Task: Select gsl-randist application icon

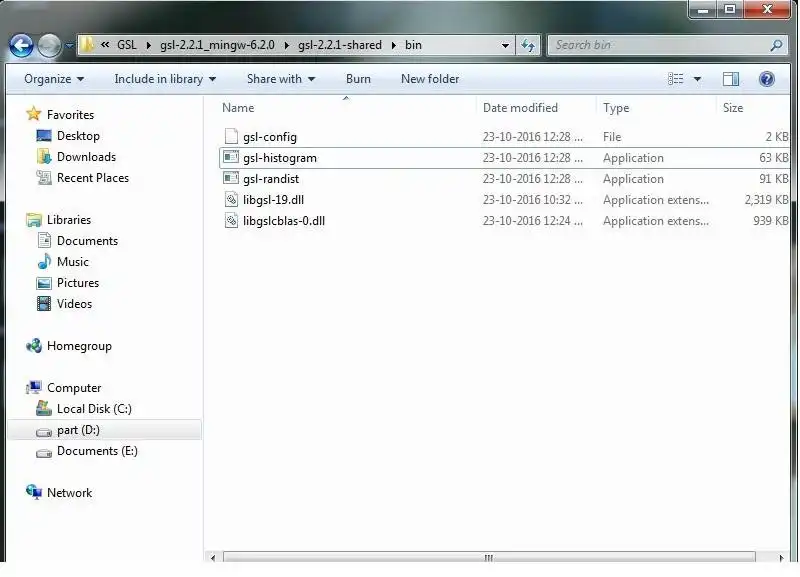Action: (x=231, y=178)
